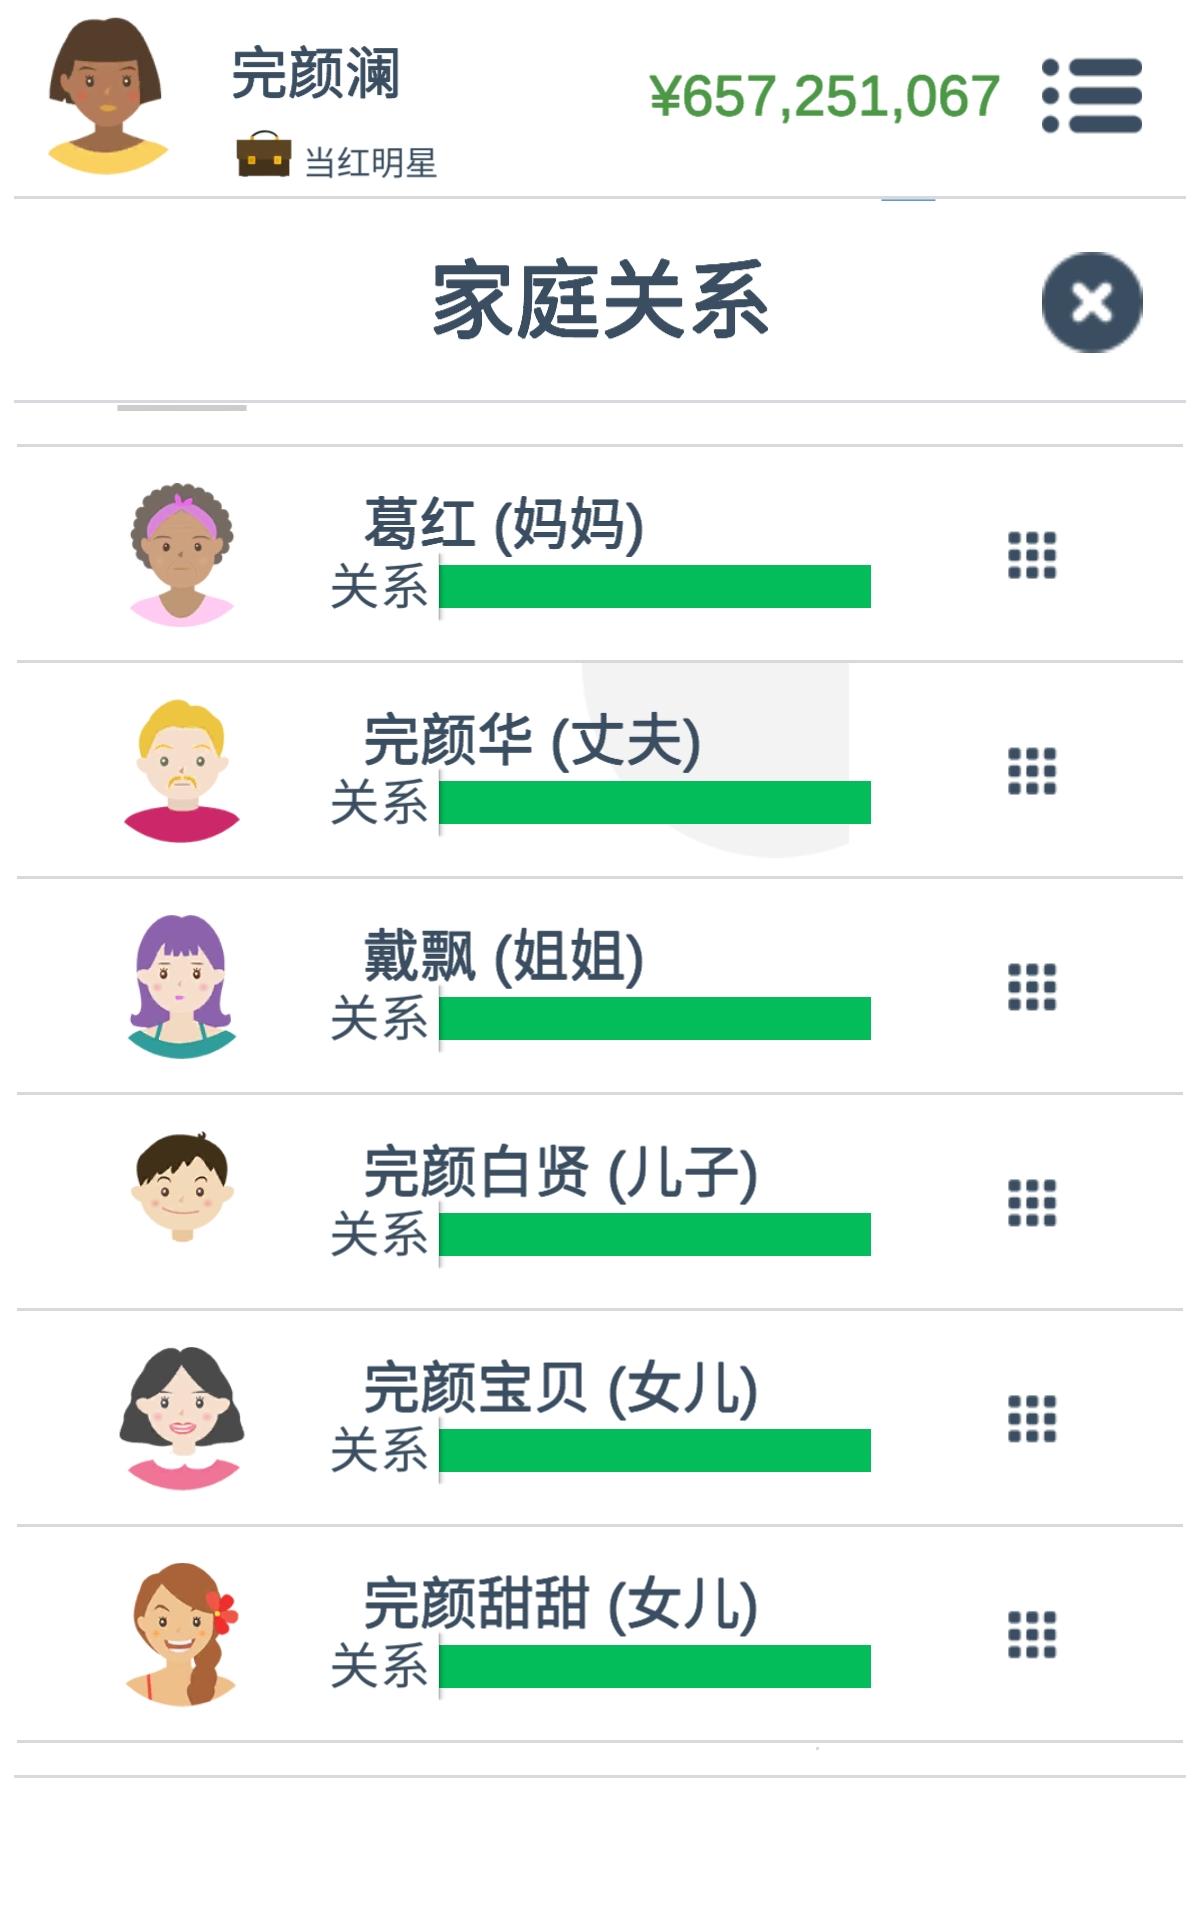
Task: Open the hamburger list menu icon
Action: point(1091,95)
